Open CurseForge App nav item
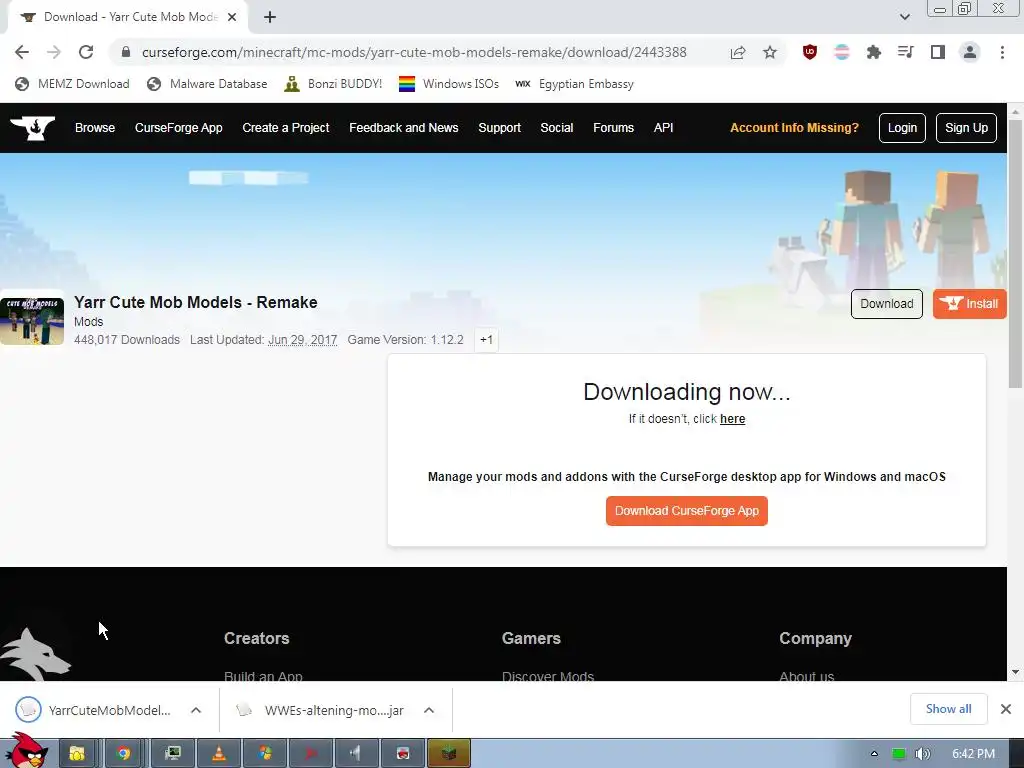This screenshot has height=768, width=1024. point(178,128)
